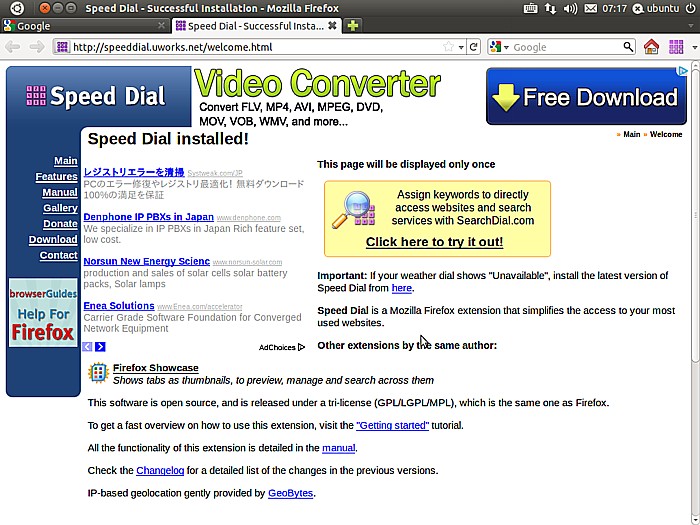This screenshot has height=525, width=700.
Task: Open the toolbar overflow dropdown arrow
Action: (x=694, y=47)
